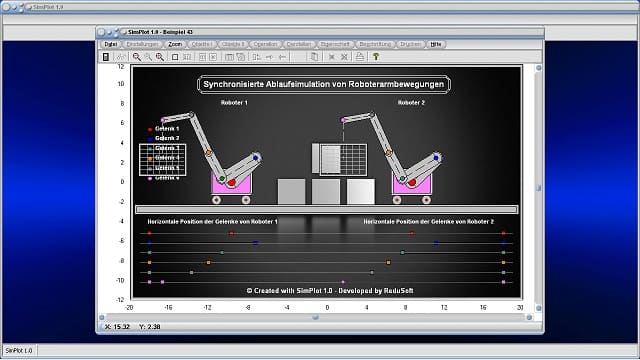The image size is (640, 360).
Task: Open the Darstellen menu
Action: [299, 44]
